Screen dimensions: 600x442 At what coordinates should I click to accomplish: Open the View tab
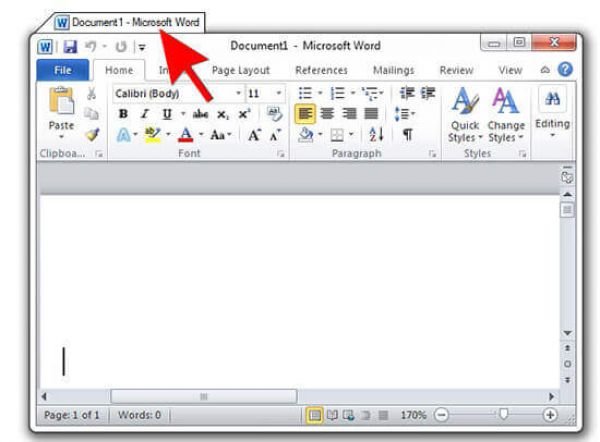pos(510,70)
